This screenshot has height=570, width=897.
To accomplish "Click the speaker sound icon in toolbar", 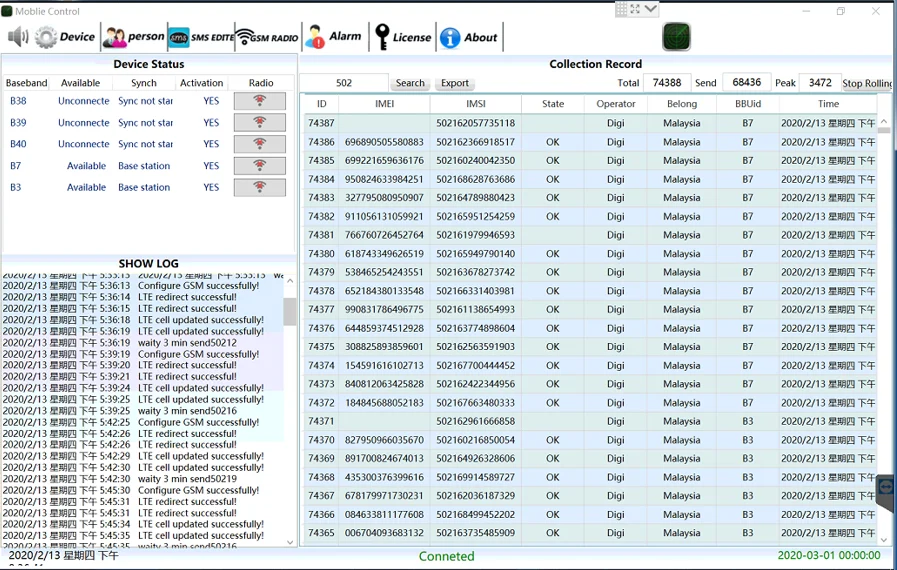I will point(18,37).
